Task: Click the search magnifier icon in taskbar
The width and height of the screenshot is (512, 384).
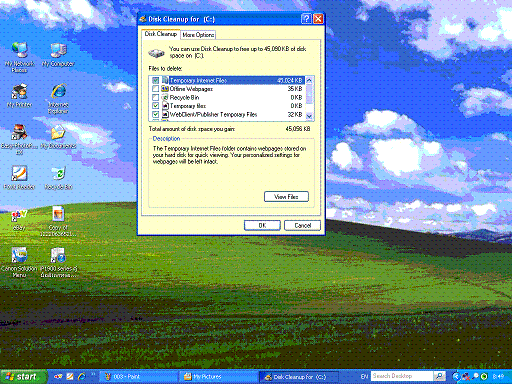Action: tap(440, 376)
